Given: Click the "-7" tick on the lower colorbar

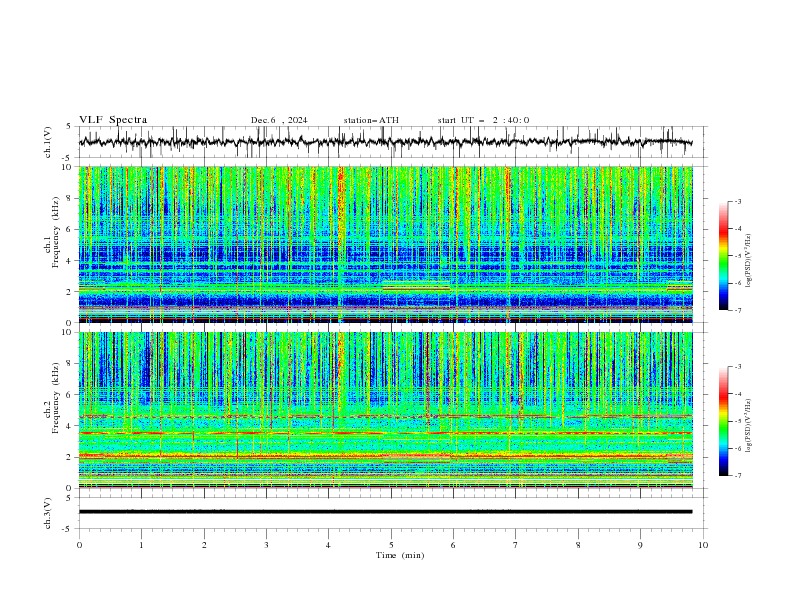Looking at the screenshot, I should point(737,476).
